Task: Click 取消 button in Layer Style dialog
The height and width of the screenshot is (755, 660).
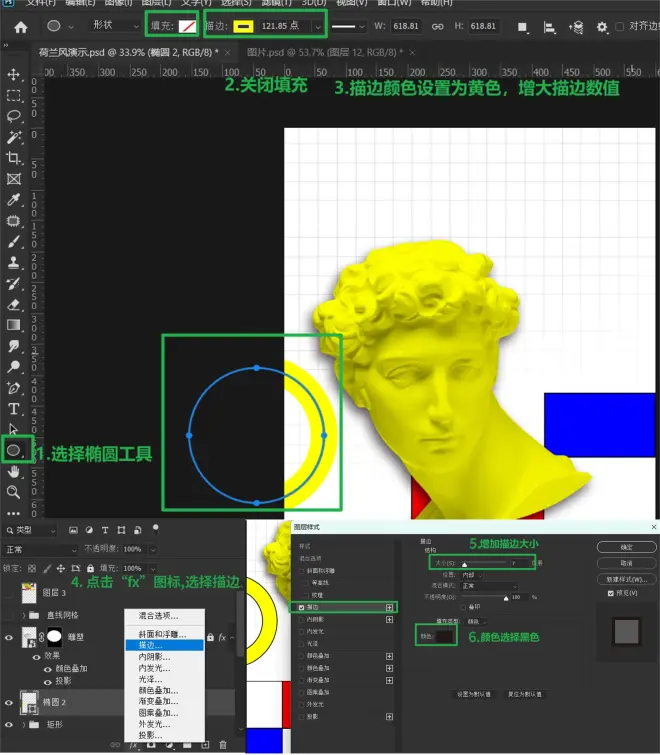Action: [627, 563]
